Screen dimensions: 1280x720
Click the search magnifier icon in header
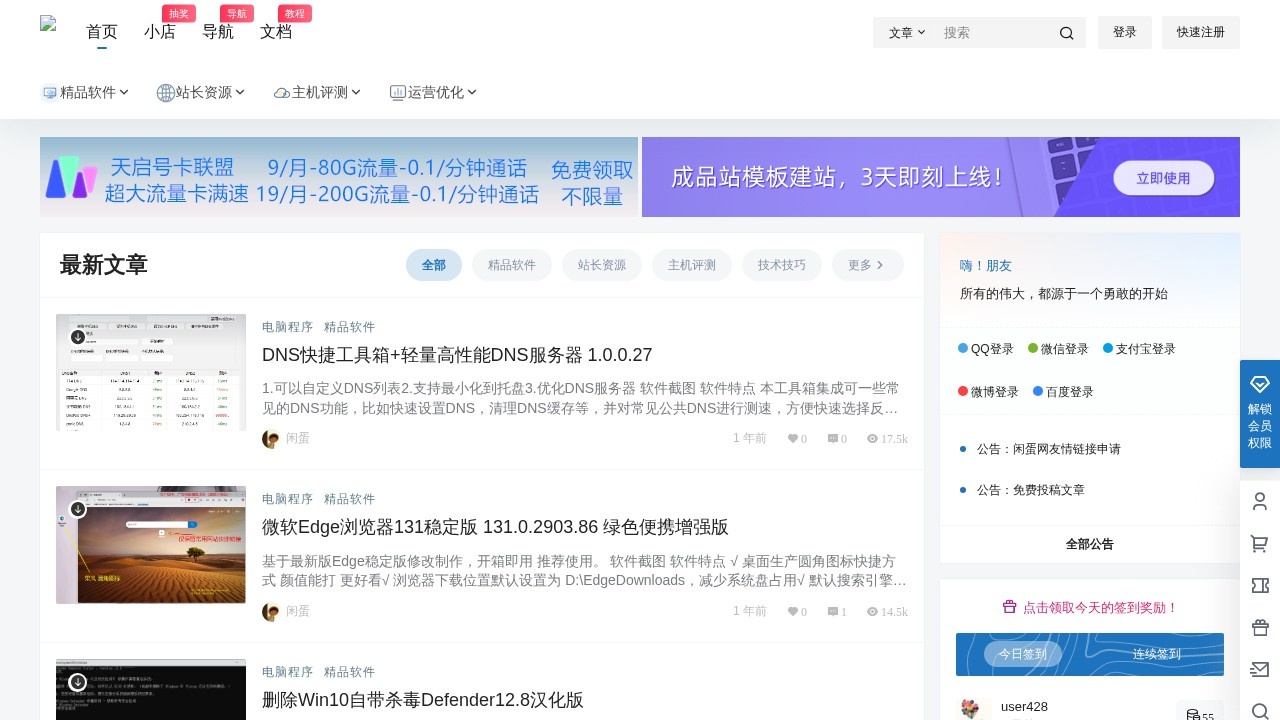[x=1066, y=33]
